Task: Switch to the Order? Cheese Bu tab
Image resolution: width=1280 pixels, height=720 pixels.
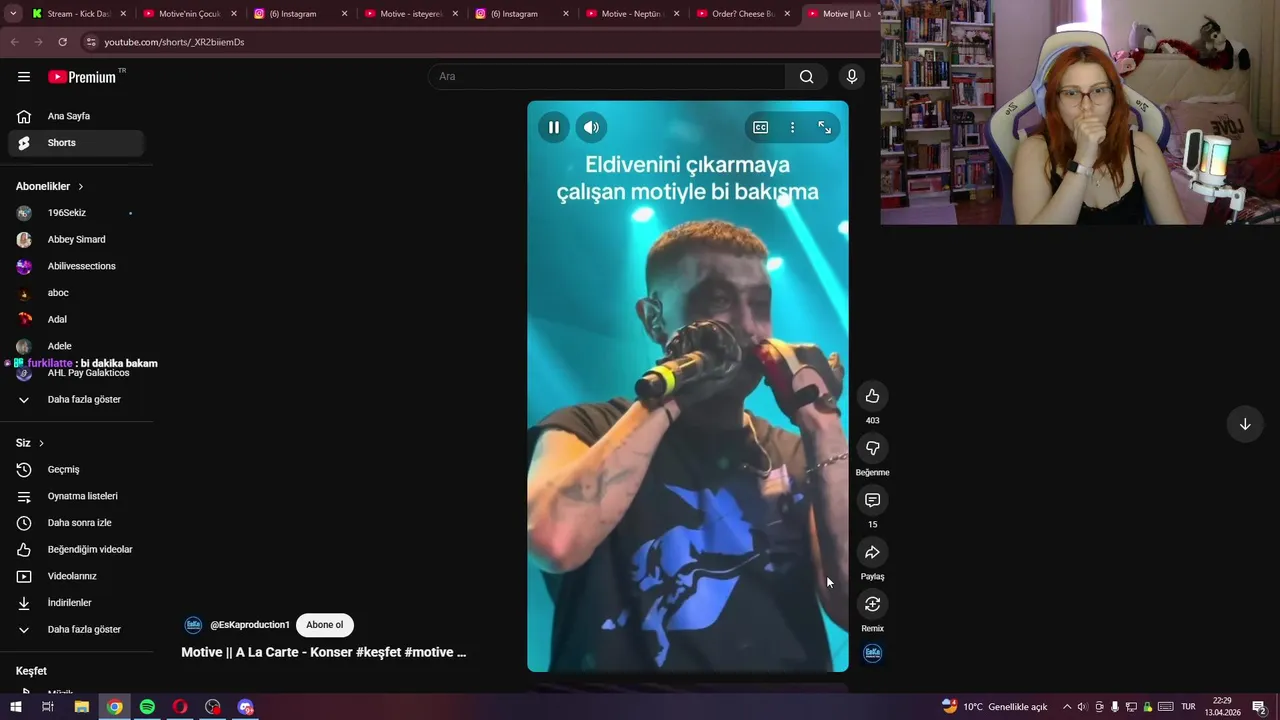Action: [x=743, y=14]
